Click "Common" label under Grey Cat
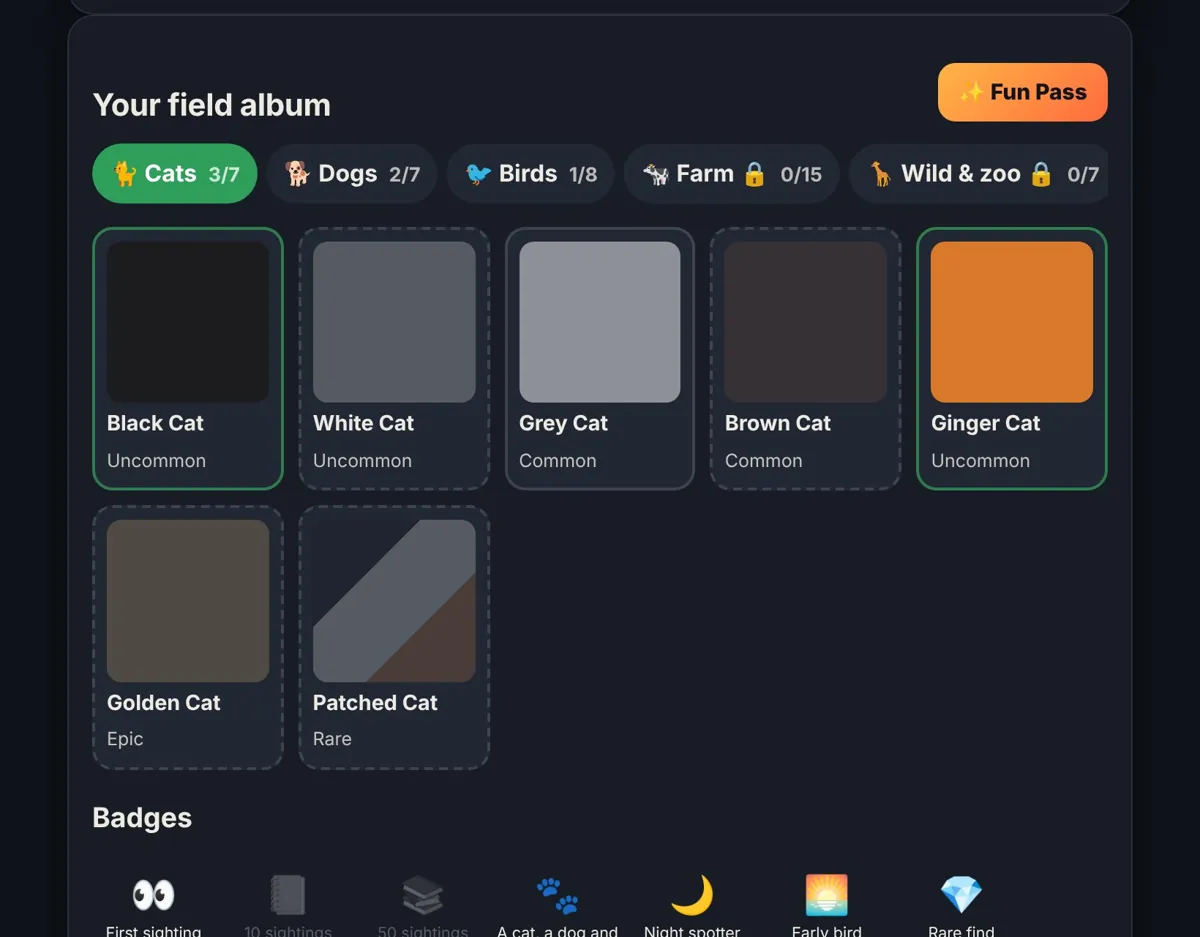1200x937 pixels. pyautogui.click(x=558, y=461)
